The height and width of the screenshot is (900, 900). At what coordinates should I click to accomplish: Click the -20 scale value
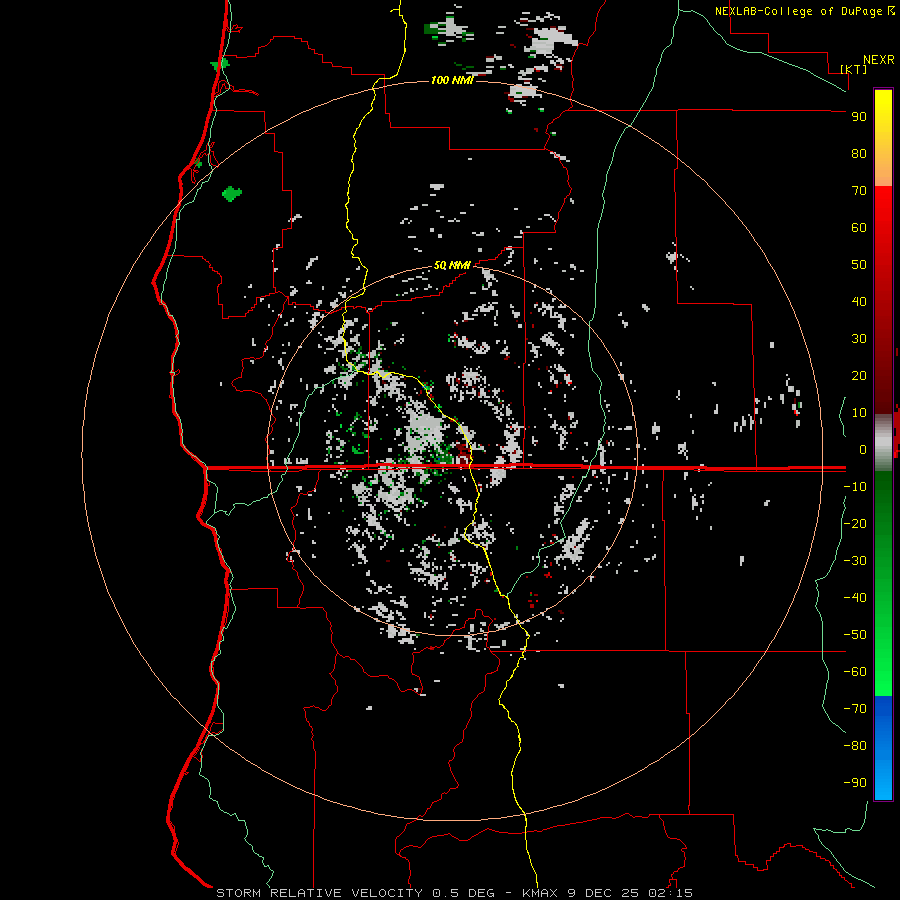coord(855,523)
